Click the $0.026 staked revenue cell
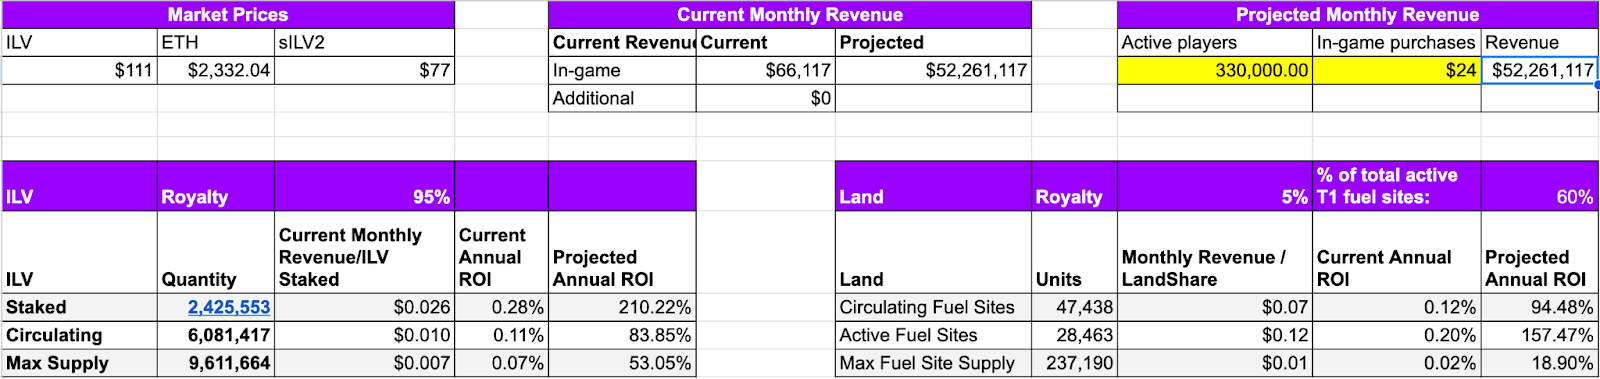Image resolution: width=1600 pixels, height=379 pixels. point(364,307)
